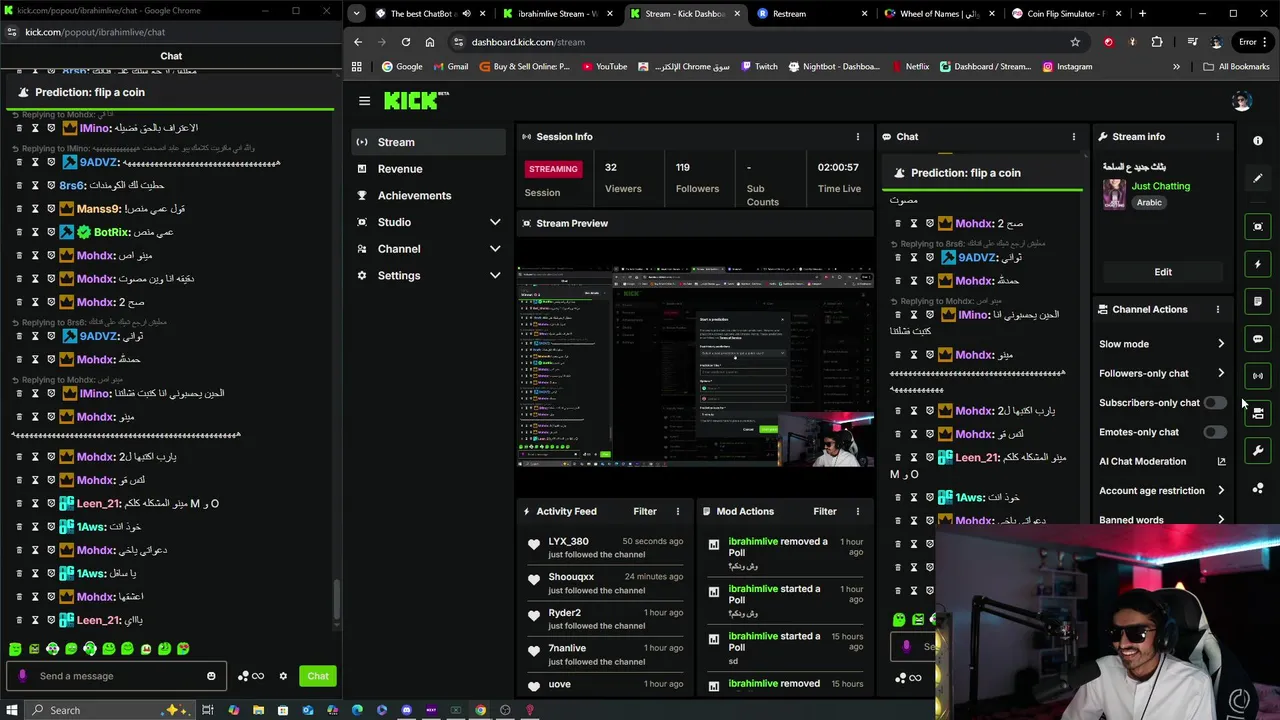Open the info icon in right toolbar
The image size is (1280, 720).
pyautogui.click(x=1258, y=141)
